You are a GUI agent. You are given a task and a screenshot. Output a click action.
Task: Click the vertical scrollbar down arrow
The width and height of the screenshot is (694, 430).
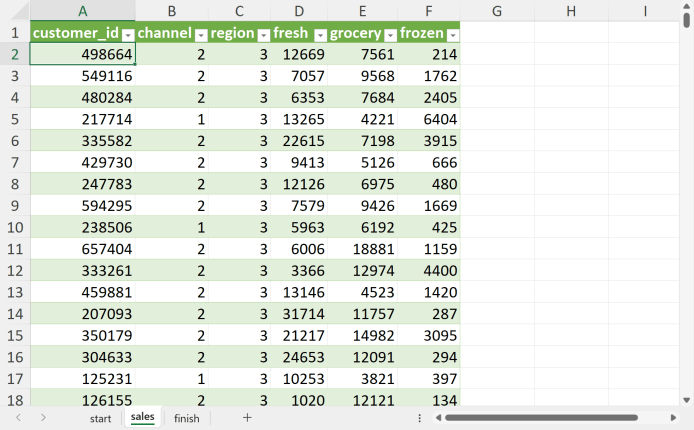click(686, 400)
